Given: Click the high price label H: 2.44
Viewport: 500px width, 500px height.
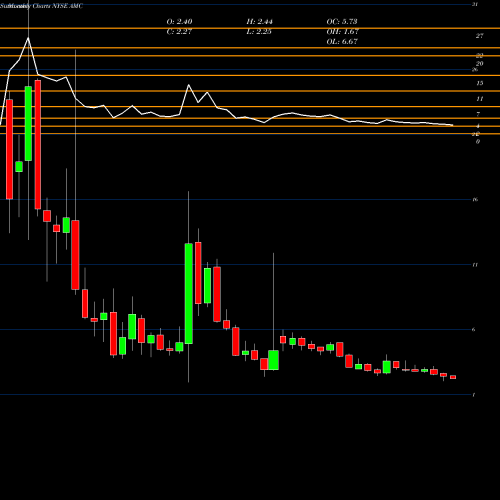Looking at the screenshot, I should (259, 22).
